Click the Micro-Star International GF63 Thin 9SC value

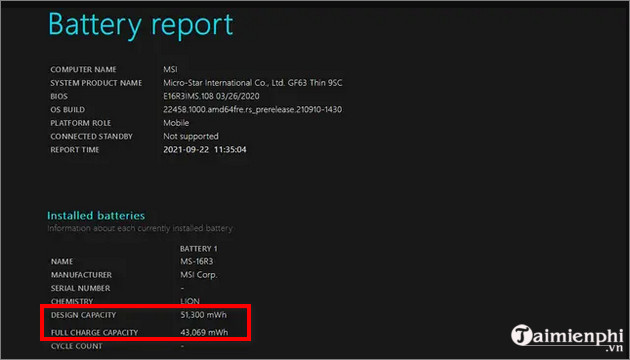point(253,83)
